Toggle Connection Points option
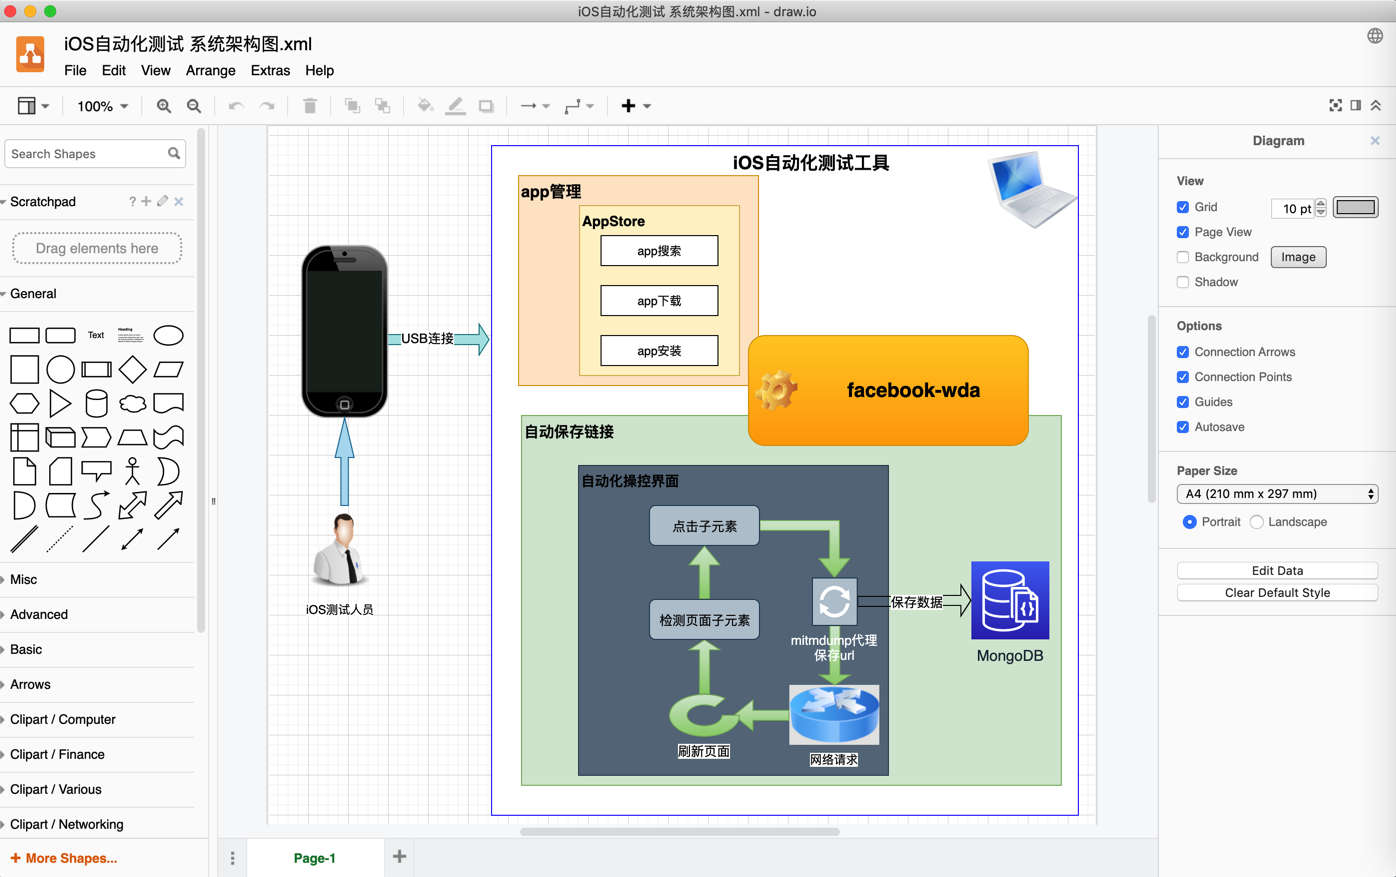The height and width of the screenshot is (877, 1396). (1183, 377)
